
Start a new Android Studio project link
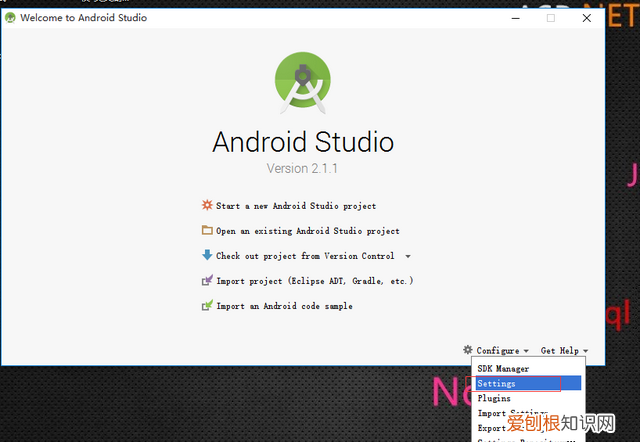click(296, 206)
